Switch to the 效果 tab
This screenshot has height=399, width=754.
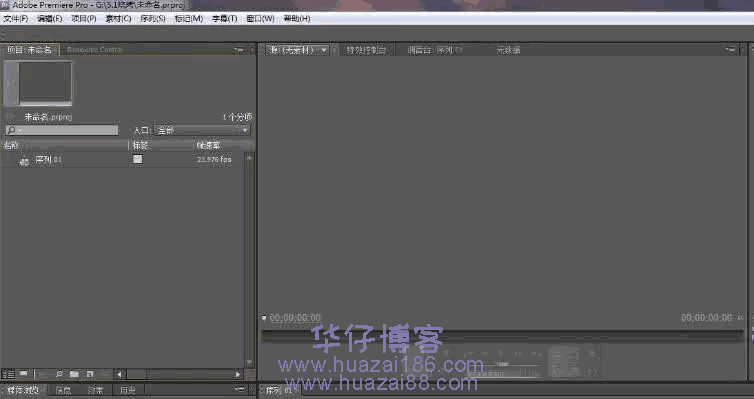pyautogui.click(x=95, y=390)
